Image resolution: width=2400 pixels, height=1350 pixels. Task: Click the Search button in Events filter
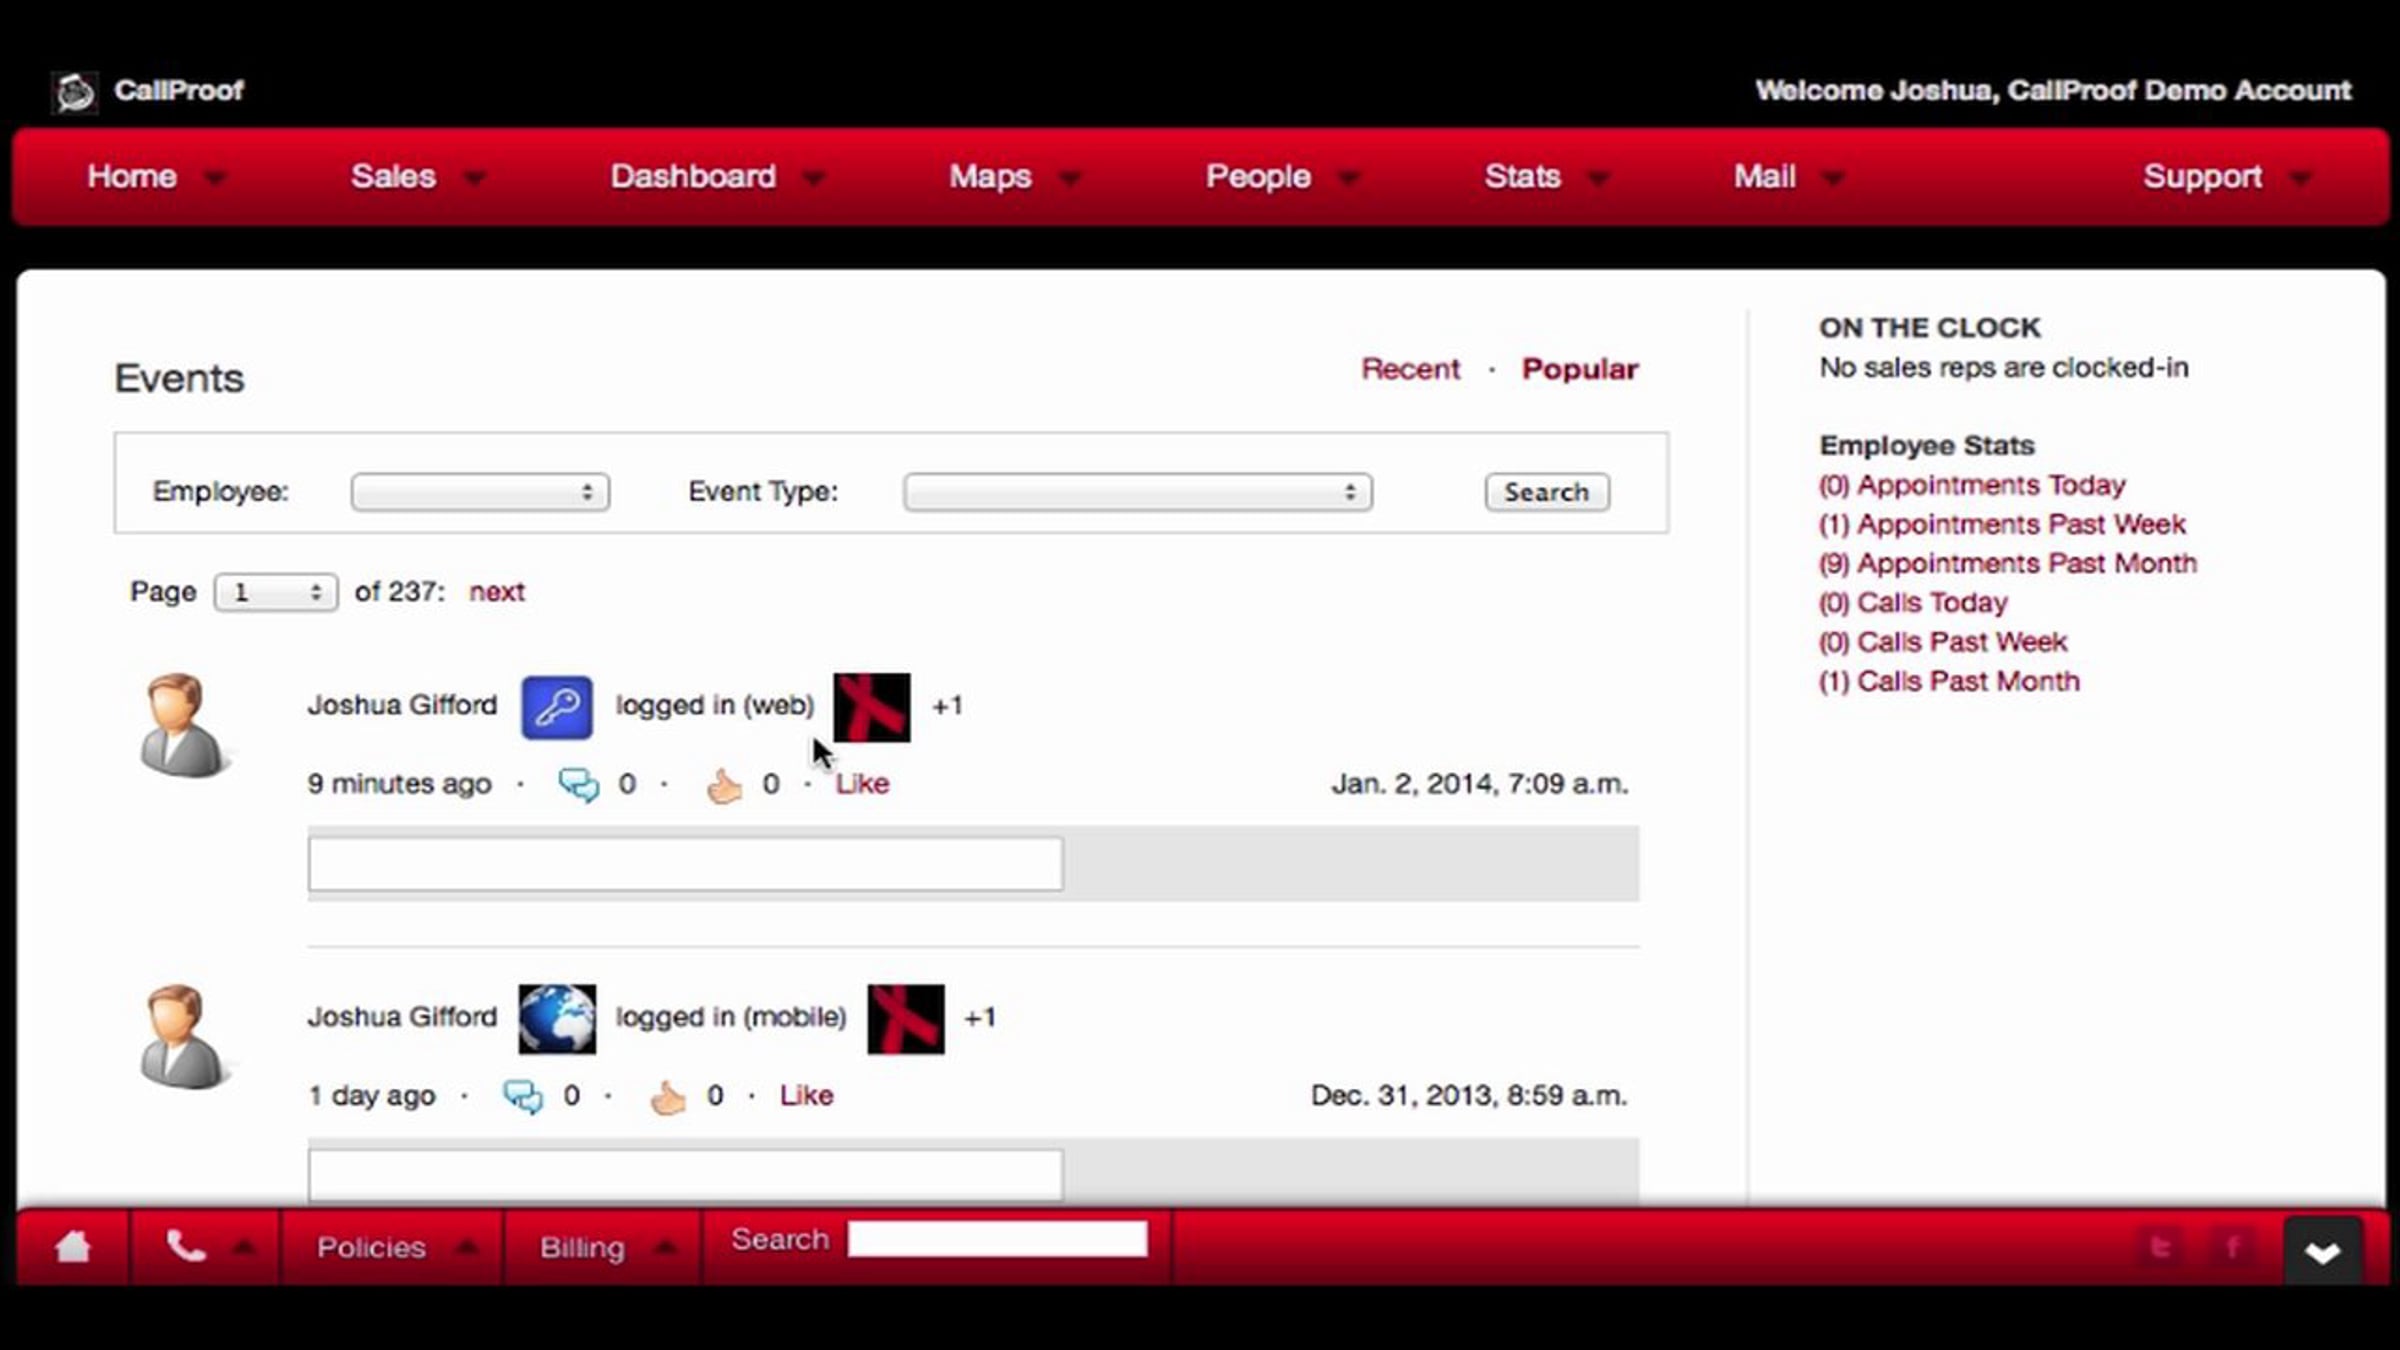(x=1547, y=492)
